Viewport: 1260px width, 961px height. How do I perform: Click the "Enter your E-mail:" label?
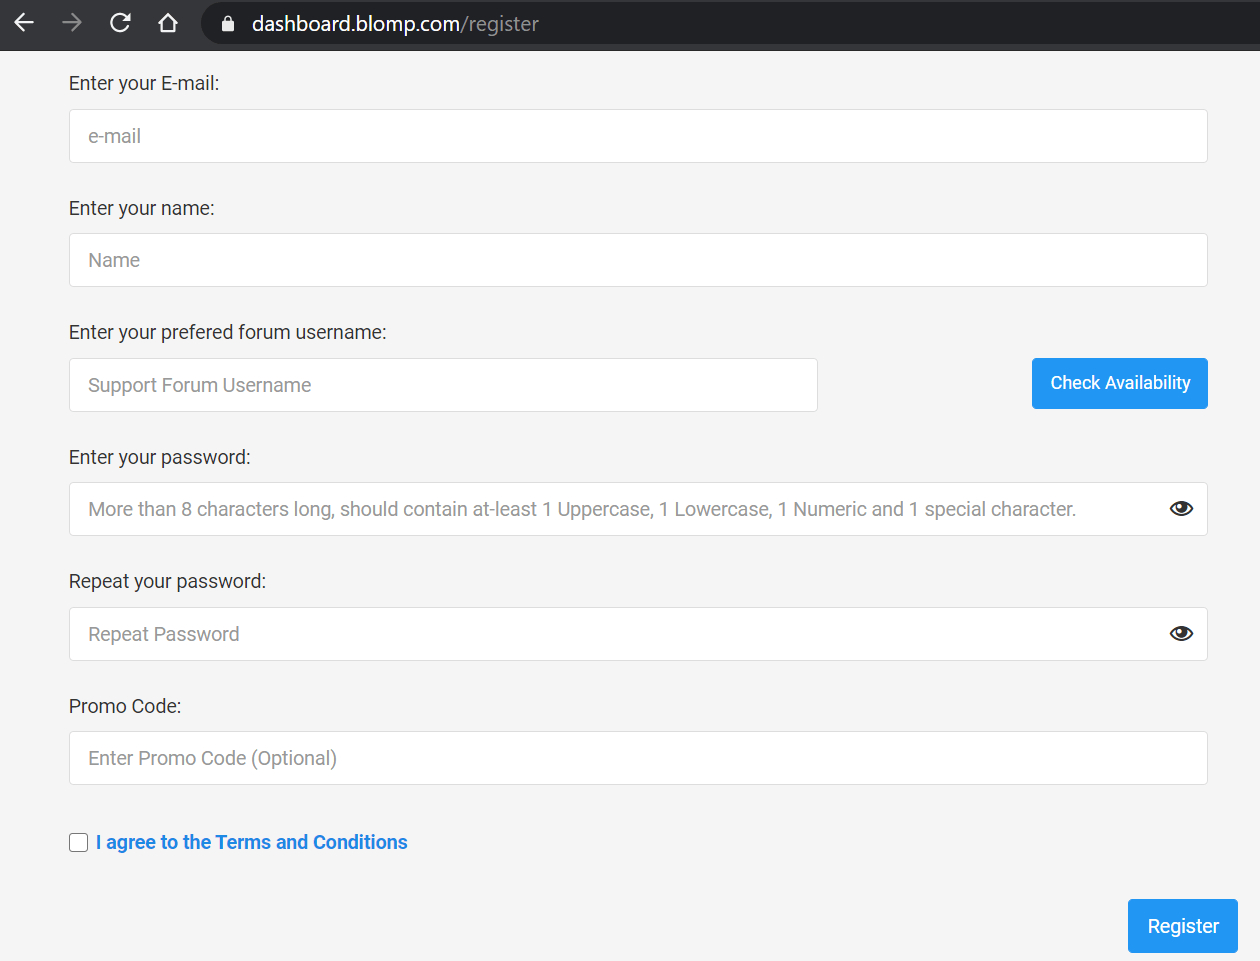coord(144,83)
